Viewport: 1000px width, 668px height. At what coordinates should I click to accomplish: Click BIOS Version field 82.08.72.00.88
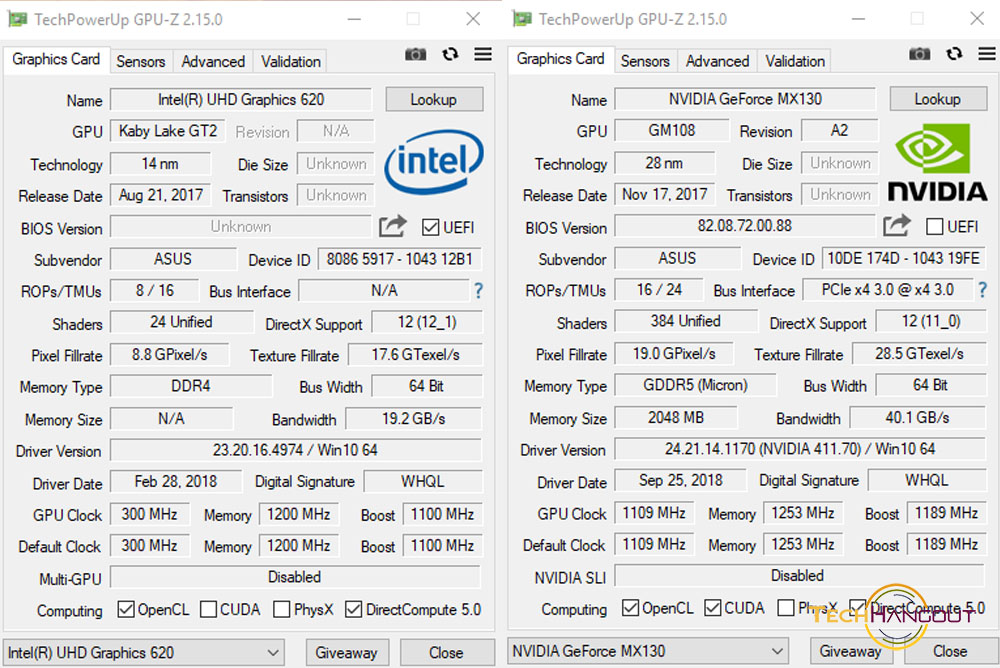[x=745, y=226]
